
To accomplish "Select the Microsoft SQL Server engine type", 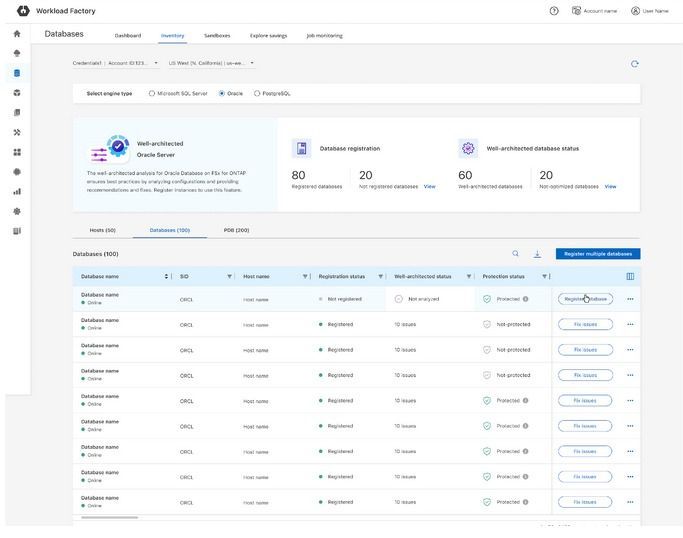I will 152,94.
